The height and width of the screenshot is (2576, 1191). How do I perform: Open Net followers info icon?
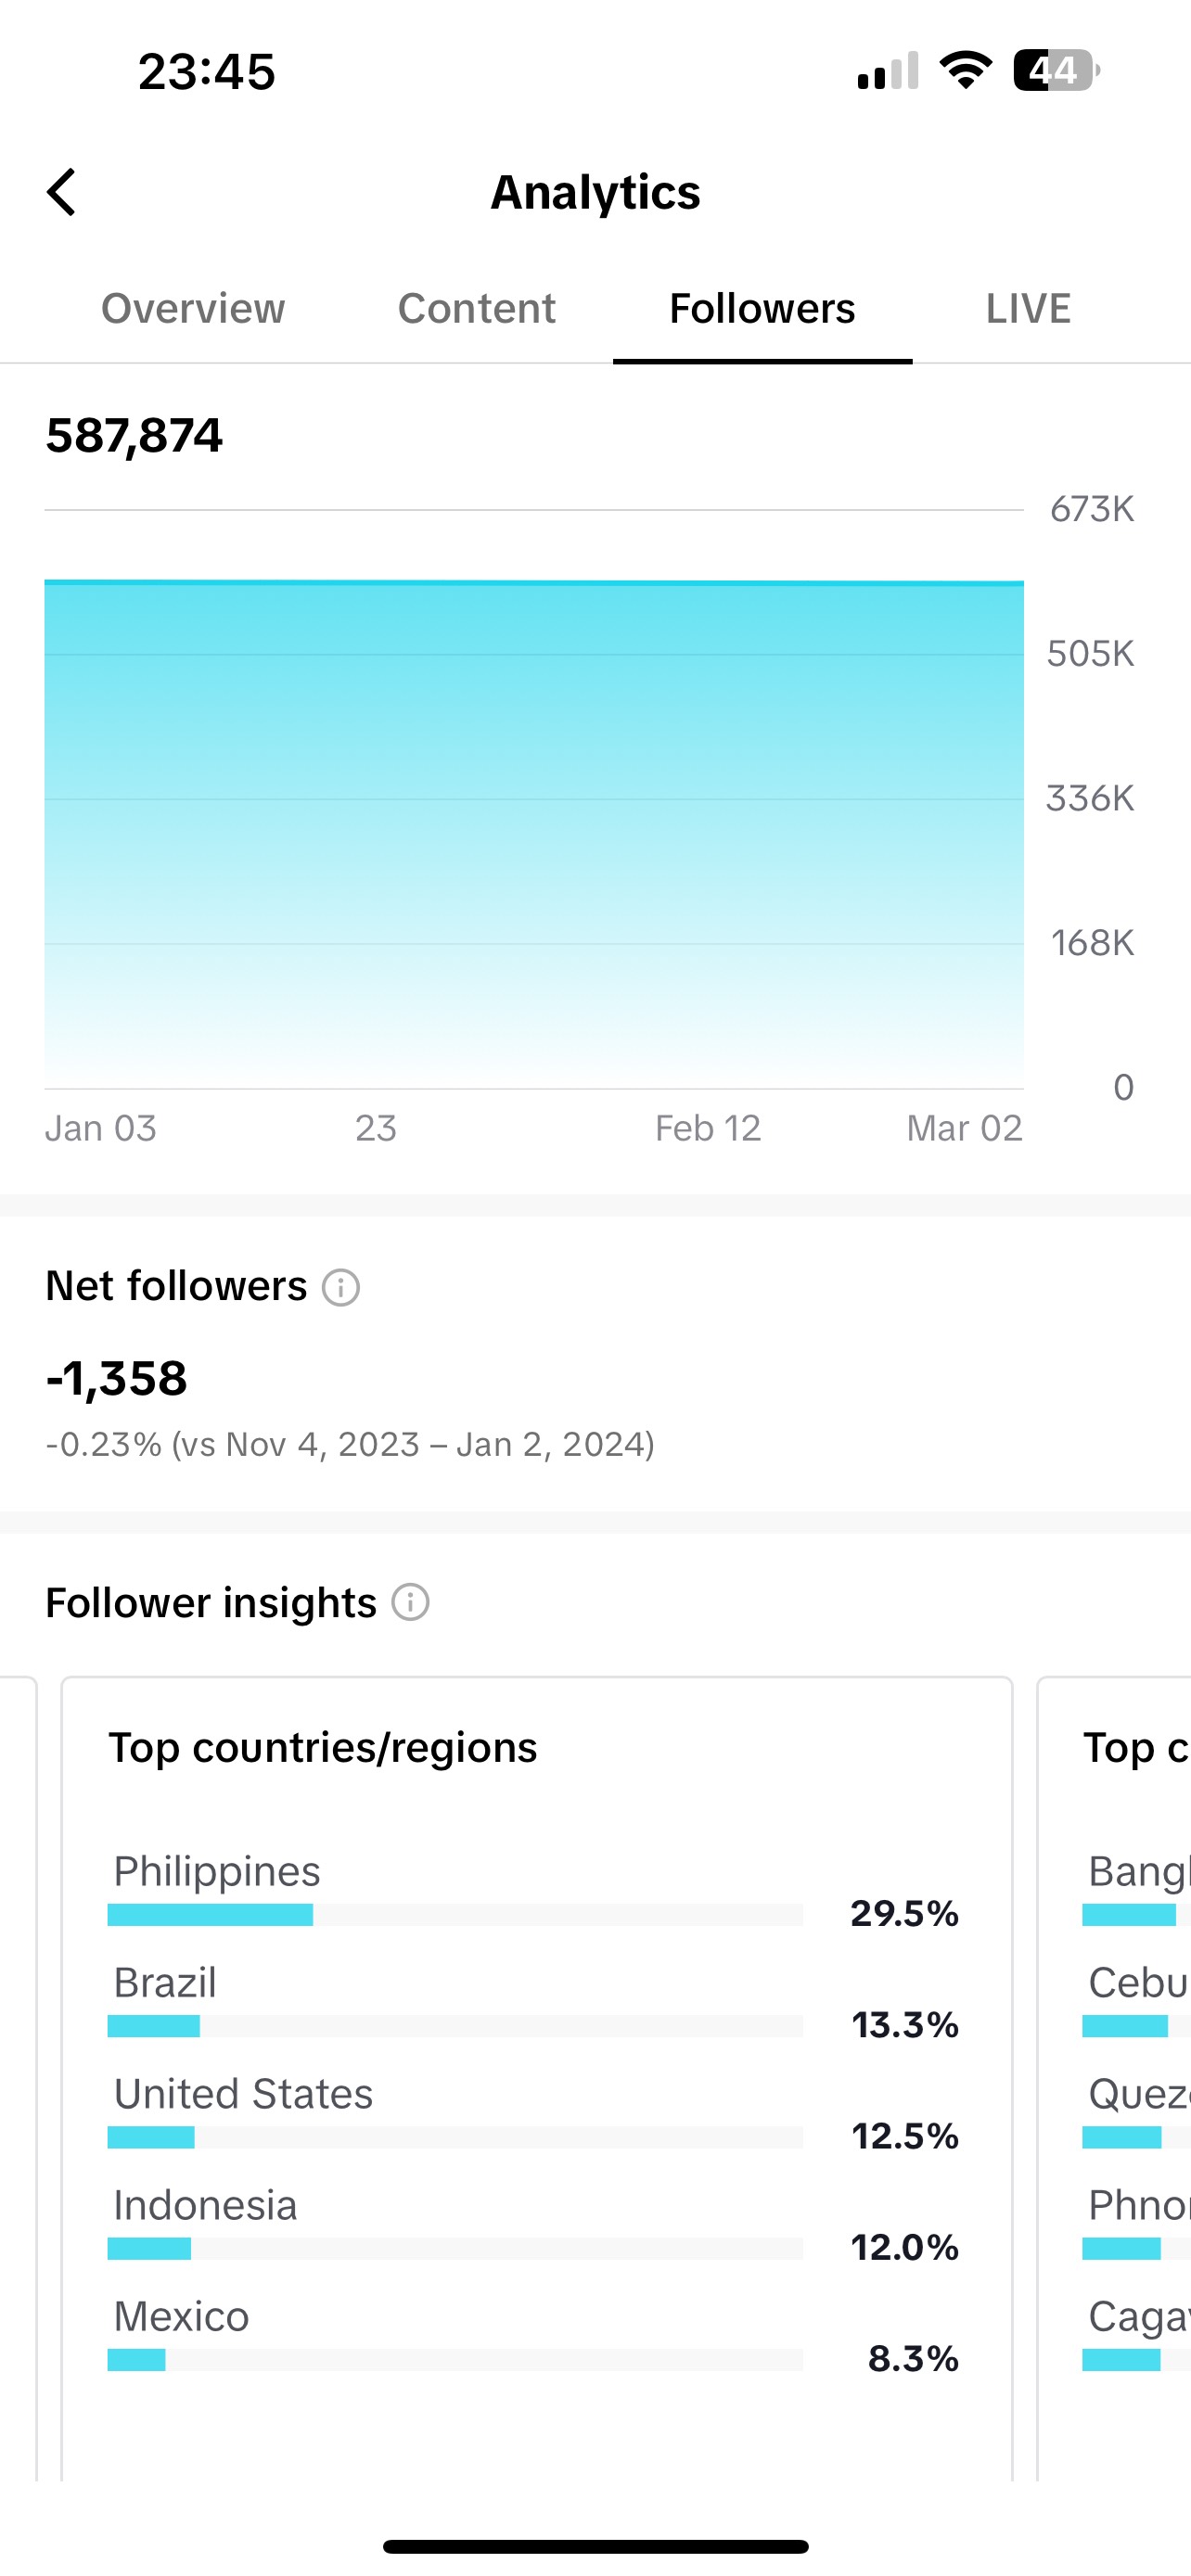click(x=340, y=1287)
